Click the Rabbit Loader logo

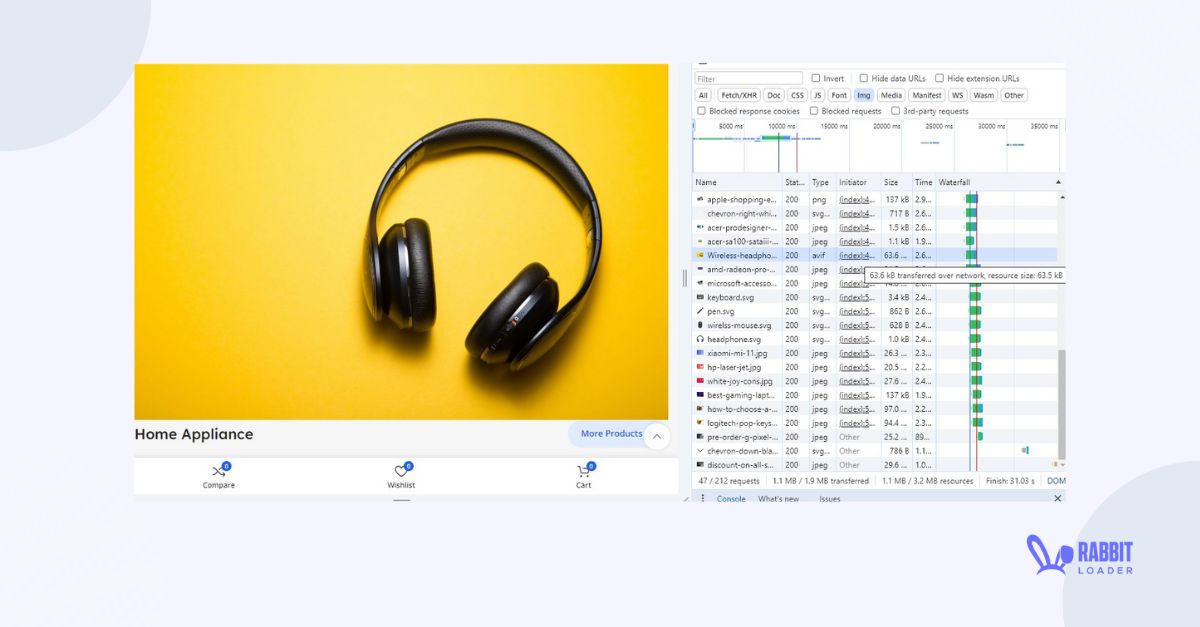click(1079, 555)
